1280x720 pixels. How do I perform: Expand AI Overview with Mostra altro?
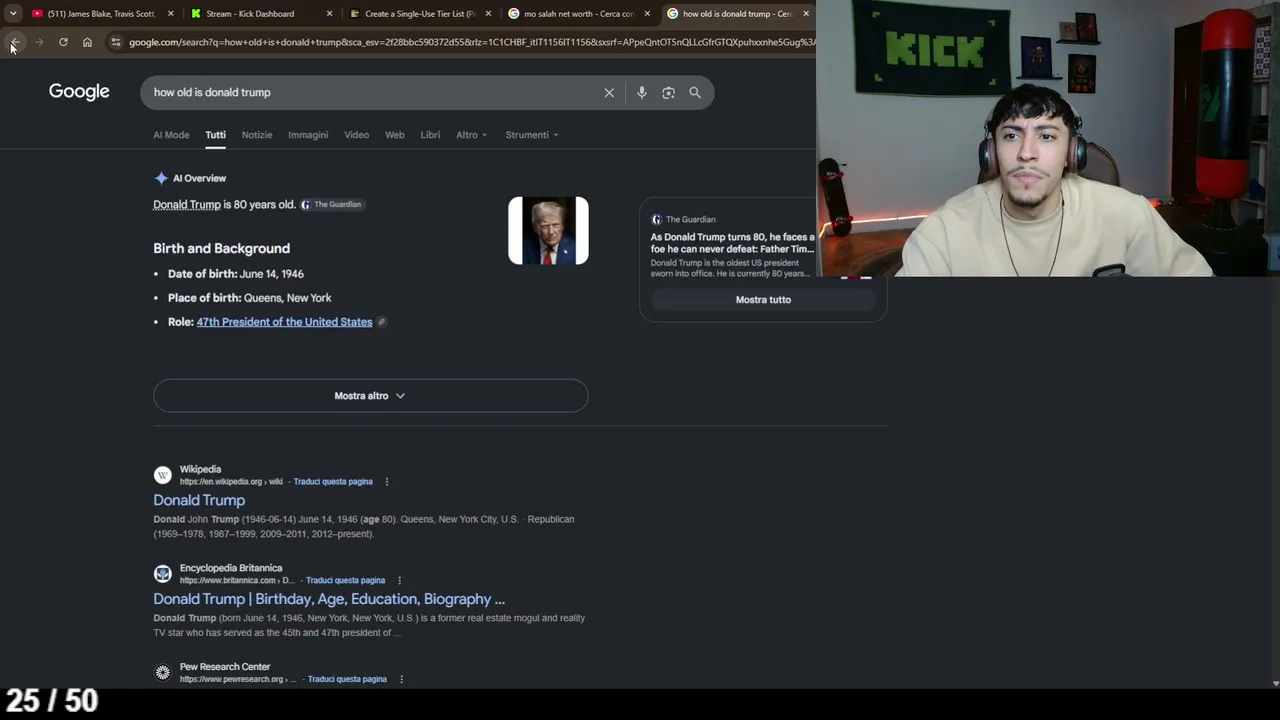pyautogui.click(x=370, y=396)
